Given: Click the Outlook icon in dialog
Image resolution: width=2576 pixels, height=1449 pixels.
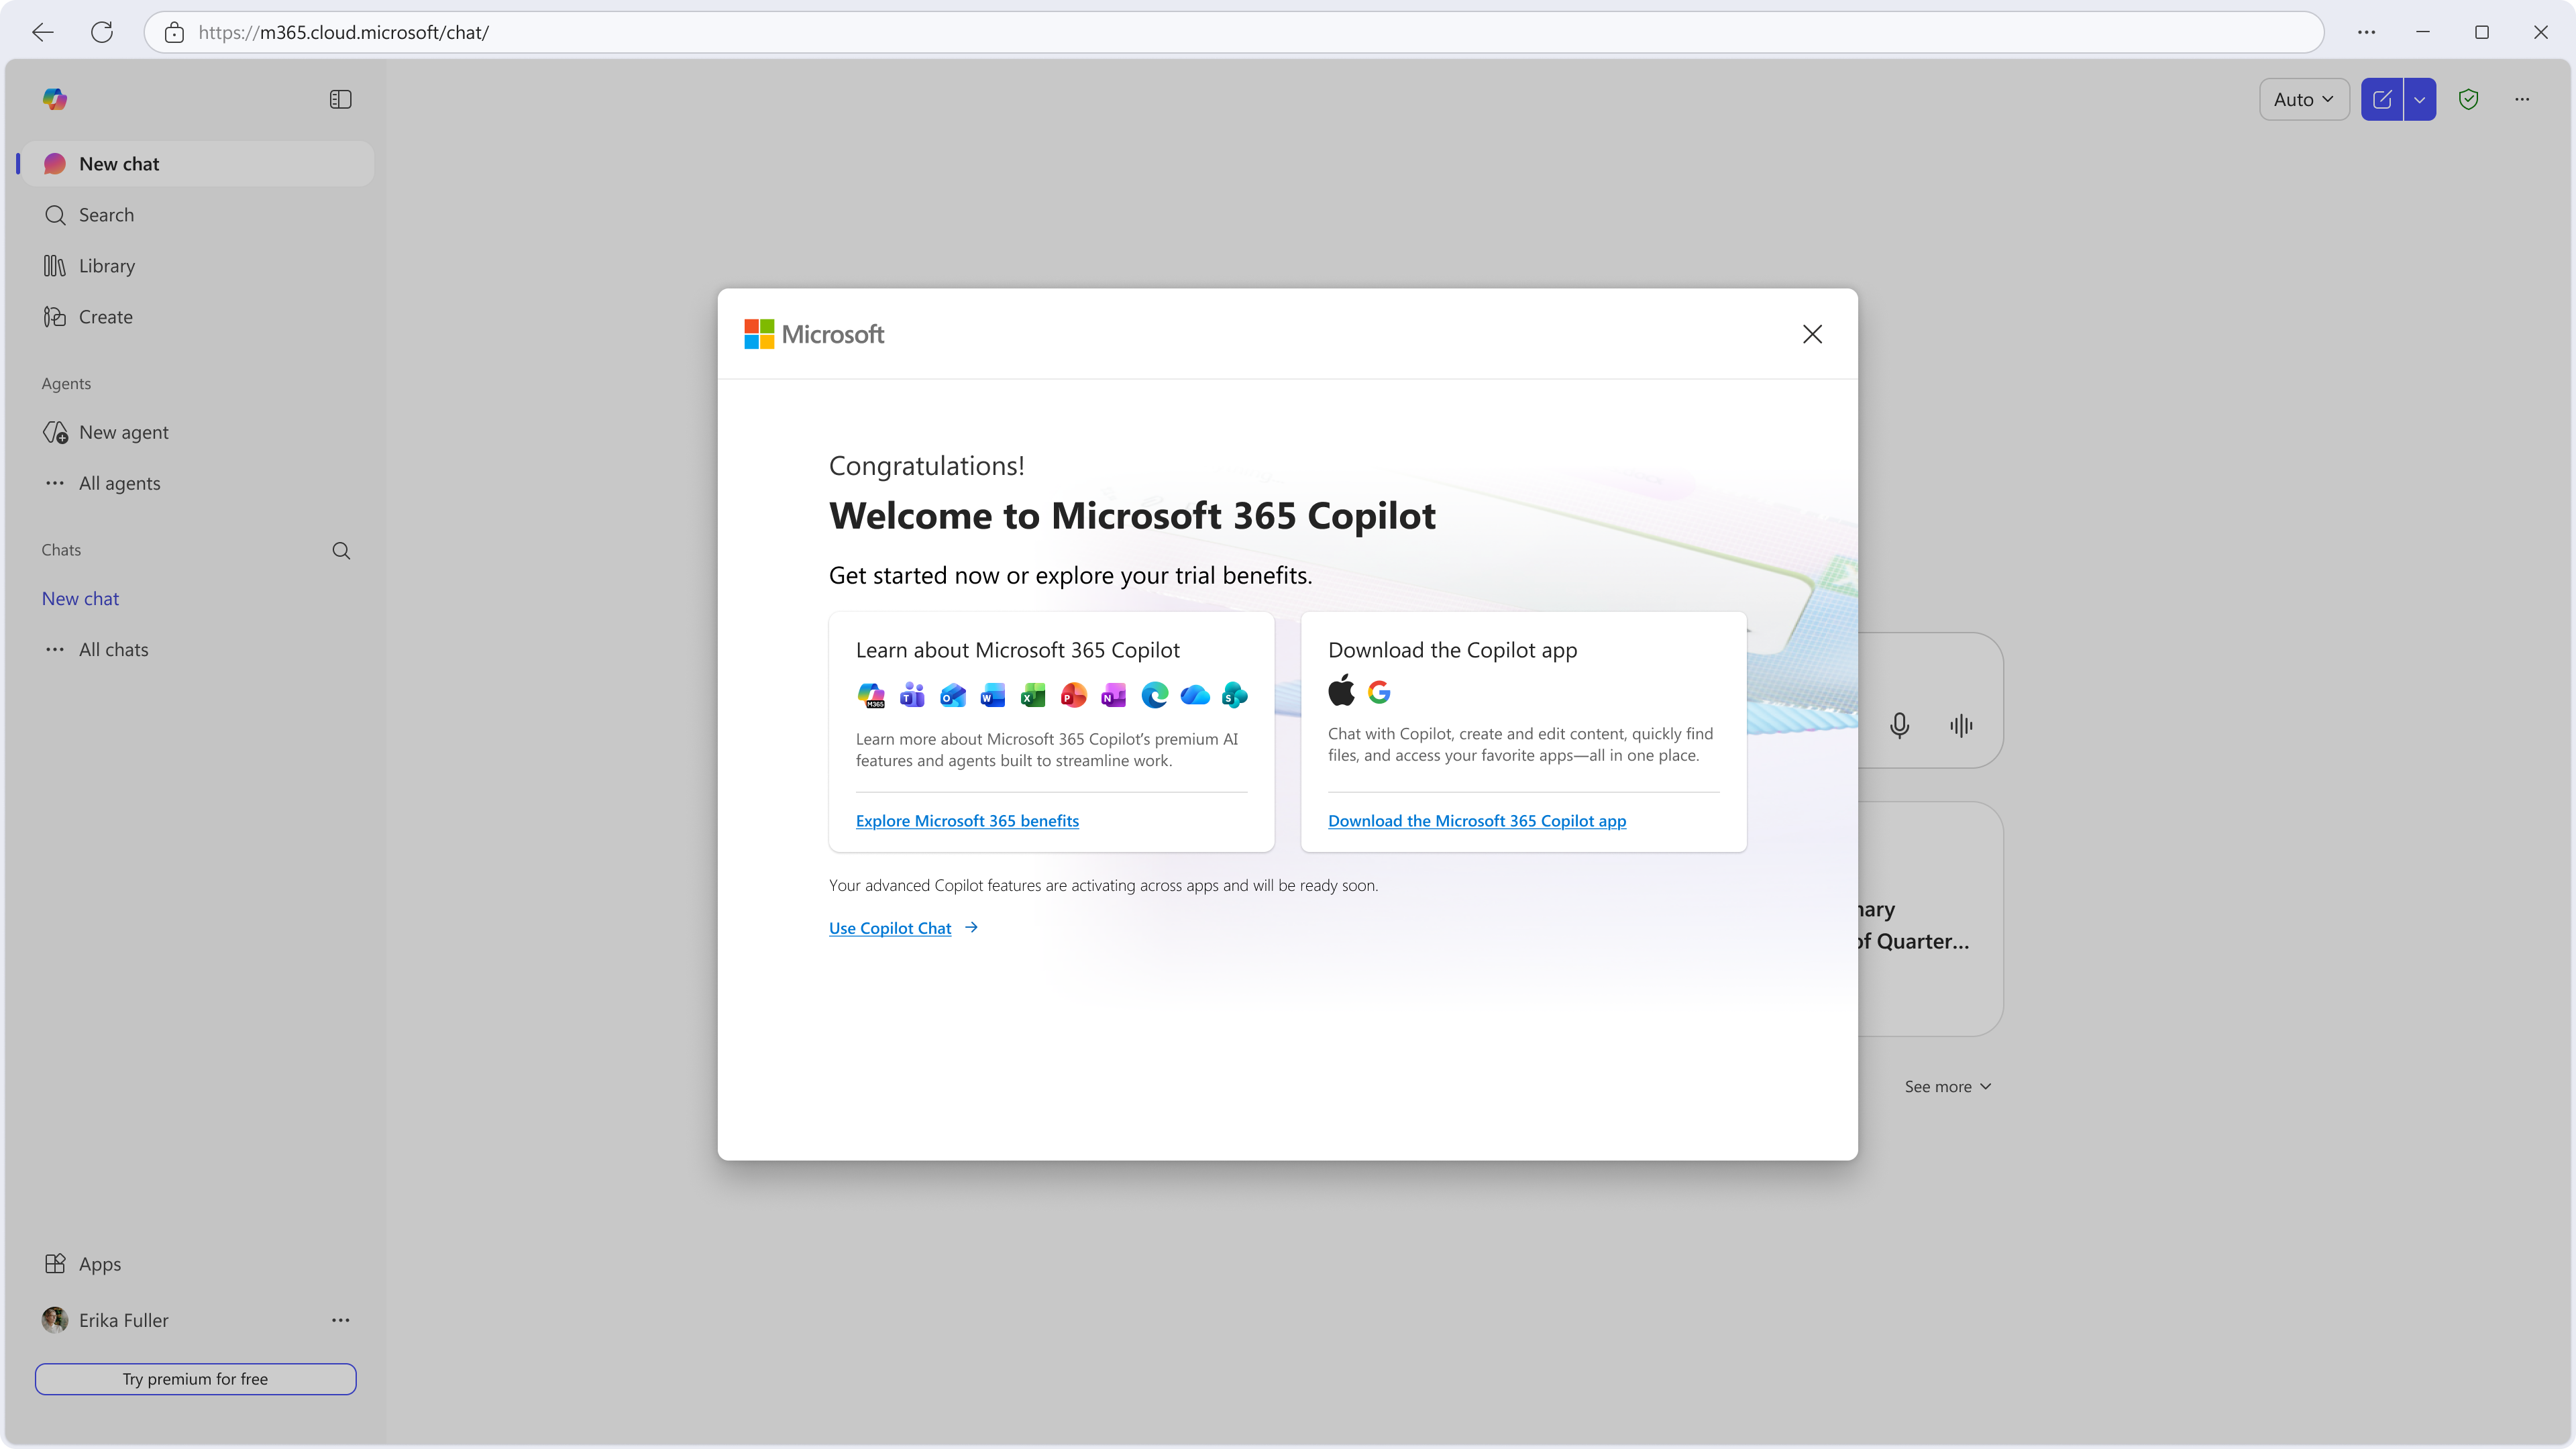Looking at the screenshot, I should coord(952,695).
